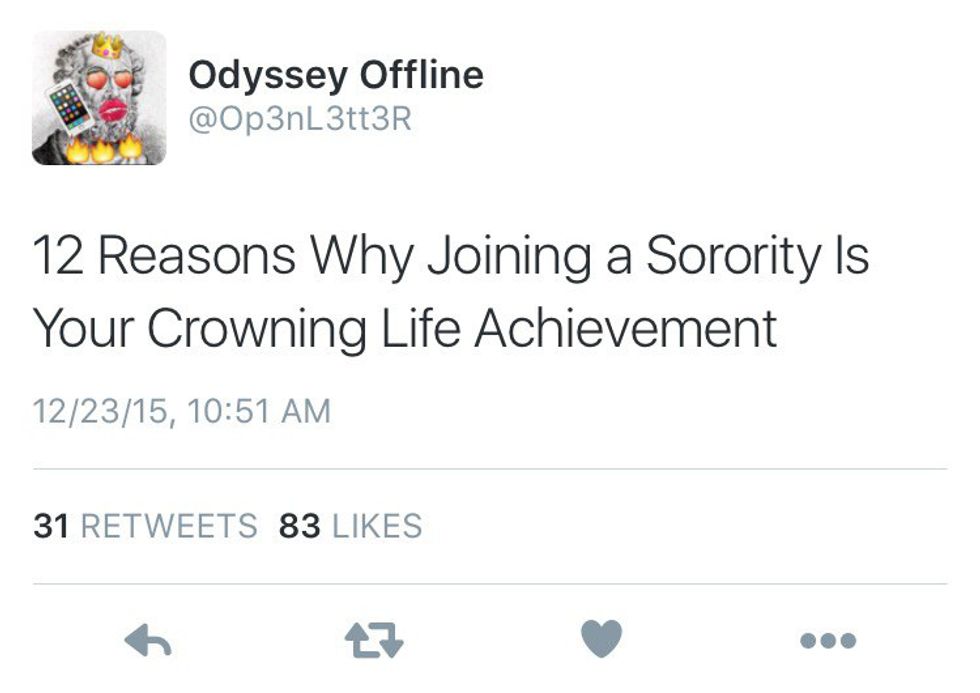Reply to the Odyssey Offline tweet

coord(147,640)
